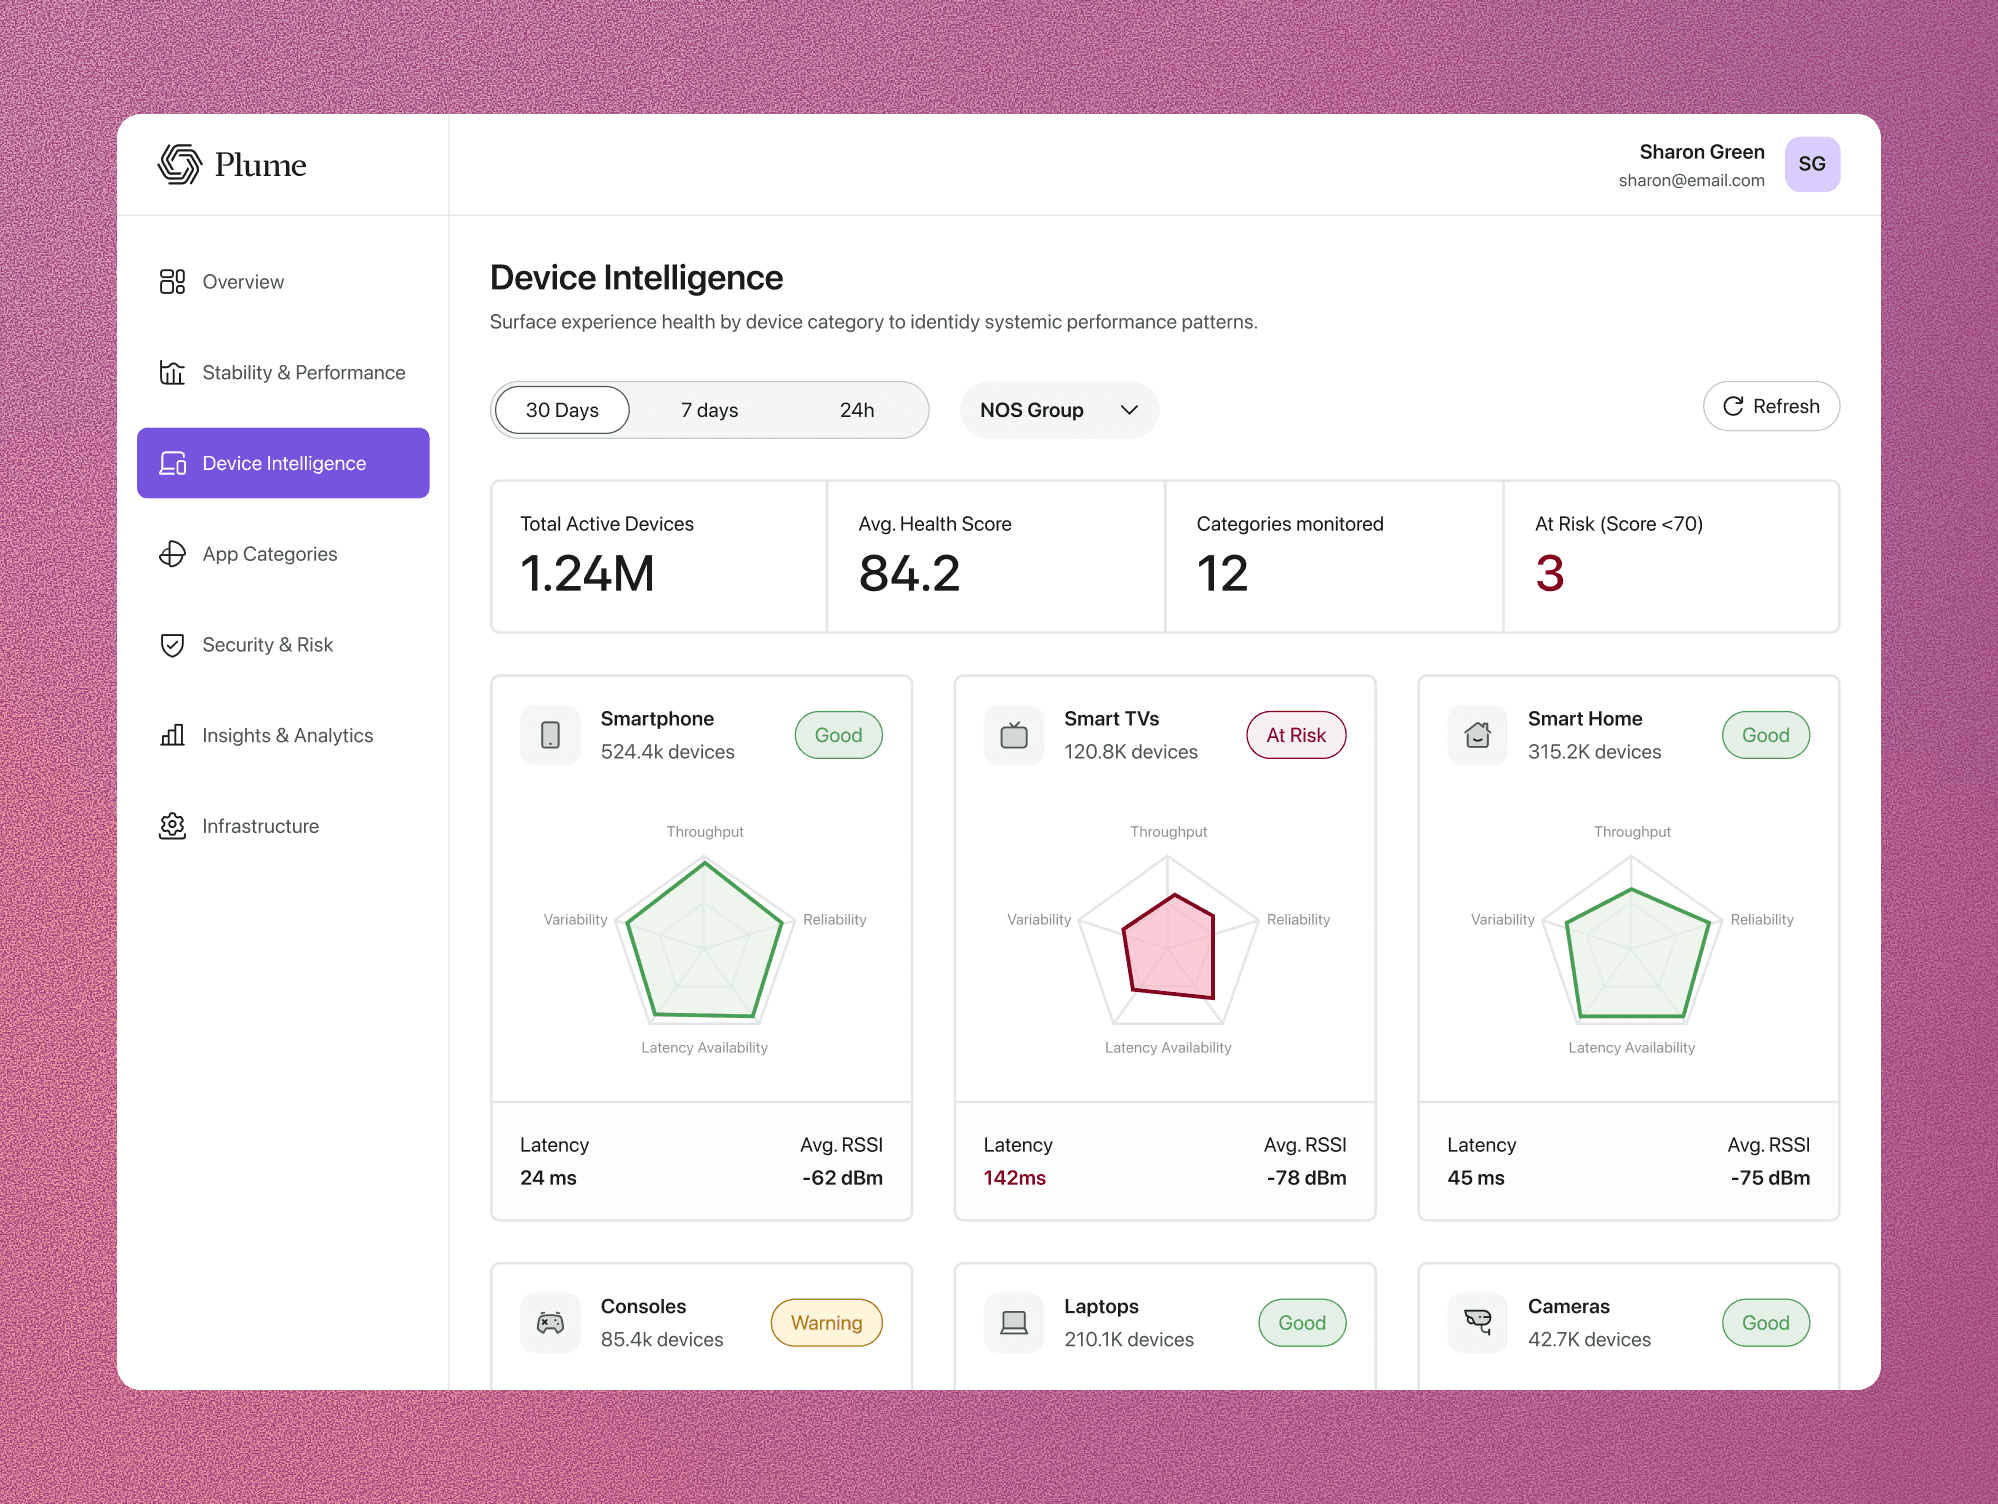
Task: Click the NOS Group chevron arrow
Action: pyautogui.click(x=1129, y=410)
